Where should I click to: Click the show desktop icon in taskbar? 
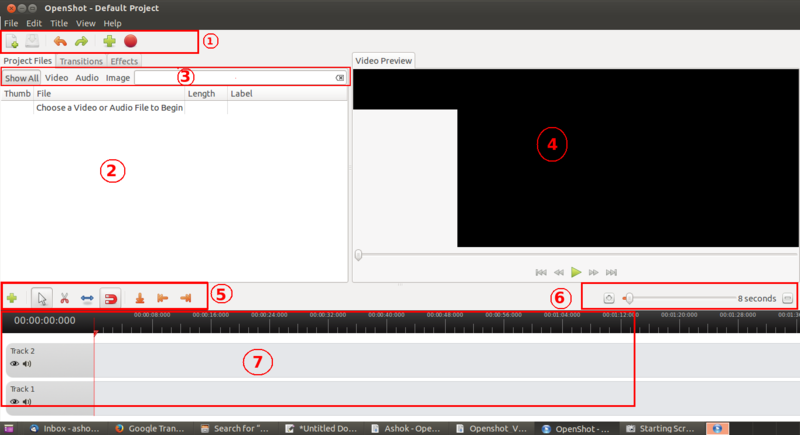click(9, 429)
